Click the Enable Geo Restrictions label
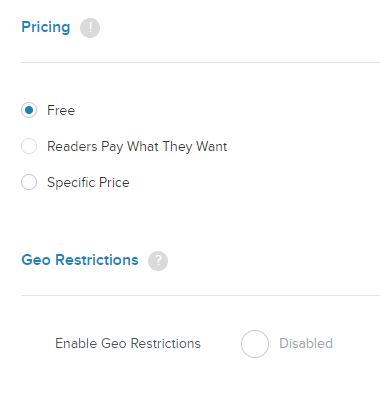The image size is (380, 395). coord(128,343)
